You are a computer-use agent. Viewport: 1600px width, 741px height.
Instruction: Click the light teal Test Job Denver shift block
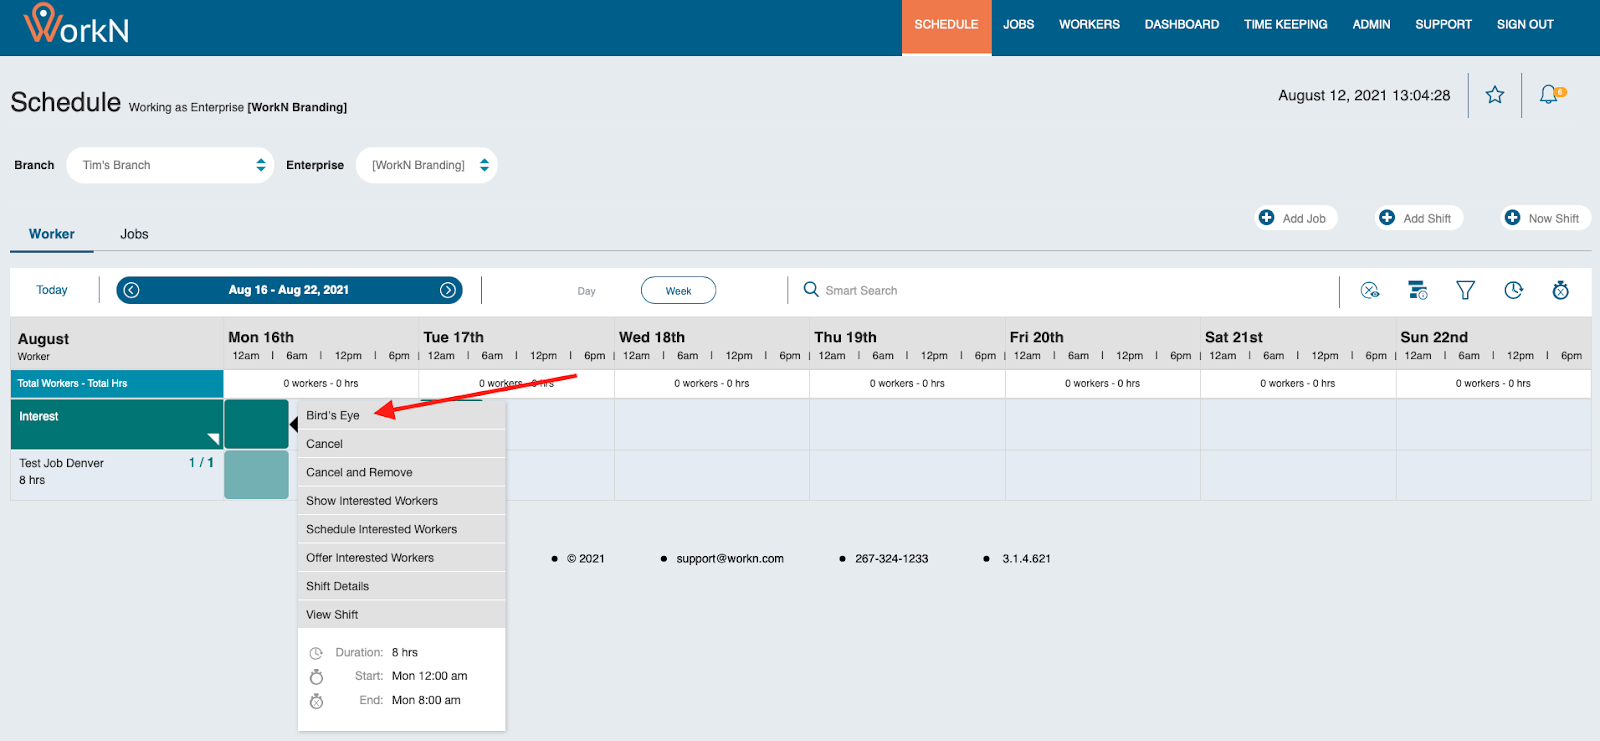click(256, 475)
